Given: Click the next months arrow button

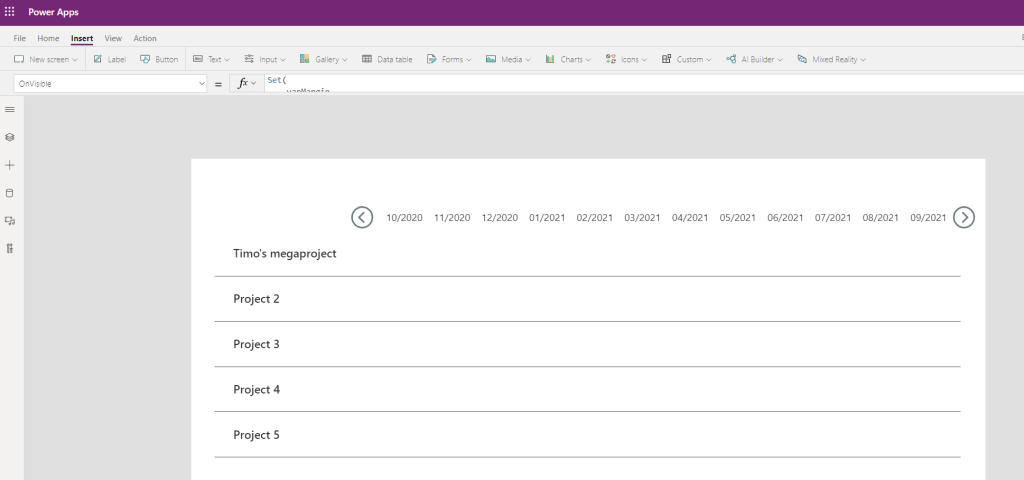Looking at the screenshot, I should tap(964, 217).
